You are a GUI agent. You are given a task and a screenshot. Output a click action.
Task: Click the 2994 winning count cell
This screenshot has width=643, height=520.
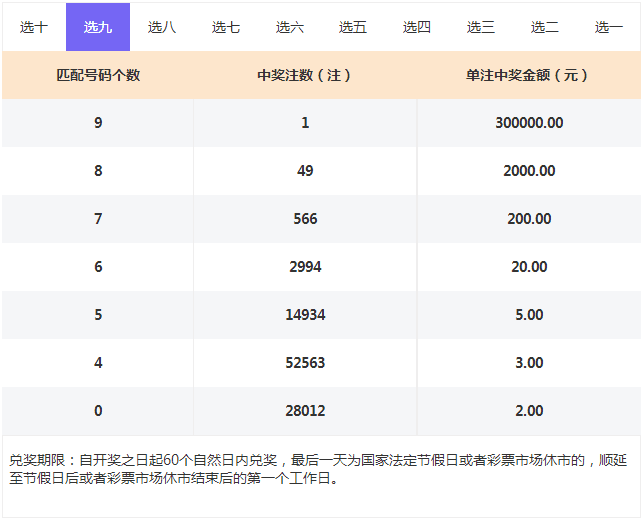click(305, 267)
